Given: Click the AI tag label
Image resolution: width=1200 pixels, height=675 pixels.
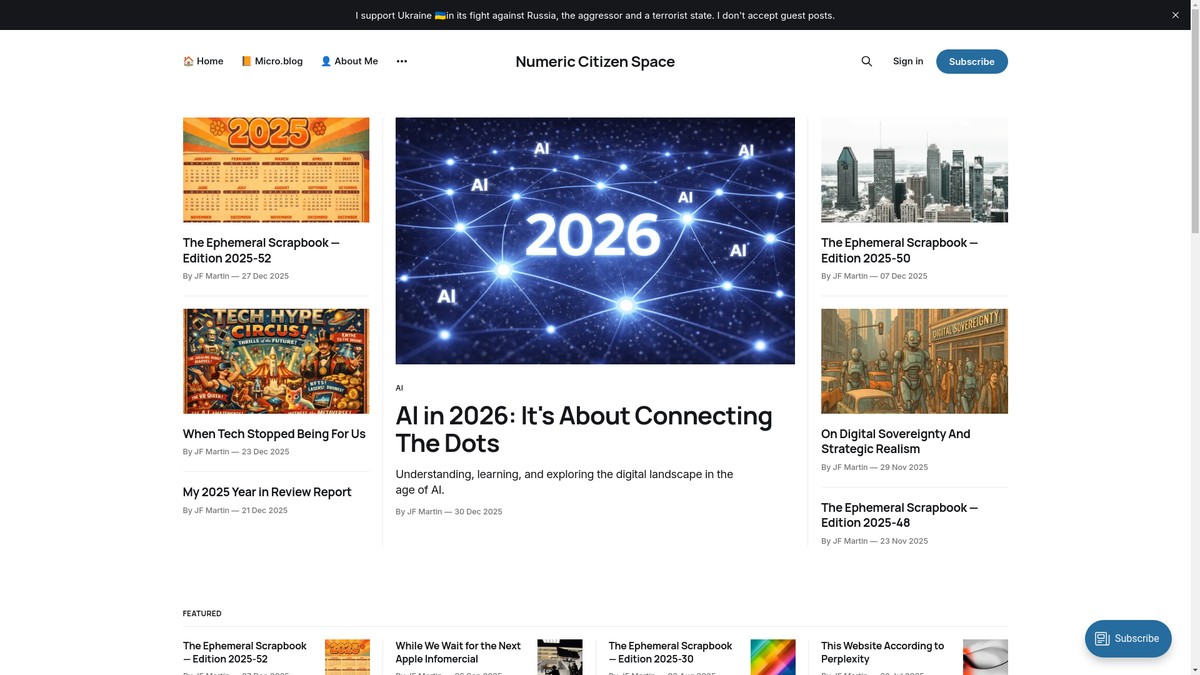Looking at the screenshot, I should pos(399,388).
